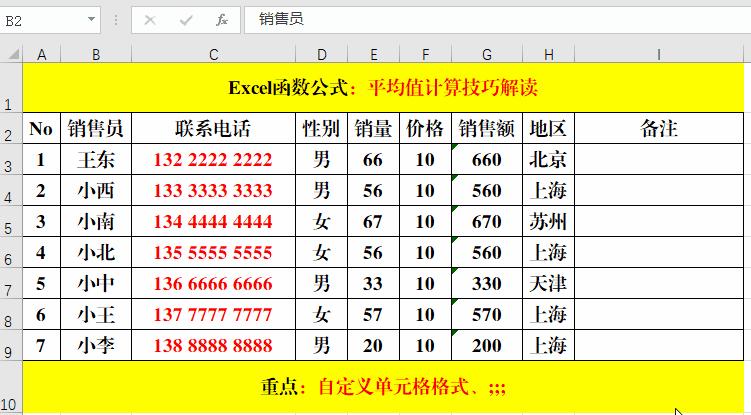751x415 pixels.
Task: Click the 价格 header cell
Action: pos(425,128)
